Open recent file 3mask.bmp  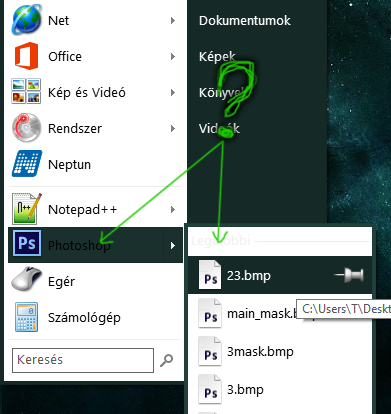(x=280, y=351)
